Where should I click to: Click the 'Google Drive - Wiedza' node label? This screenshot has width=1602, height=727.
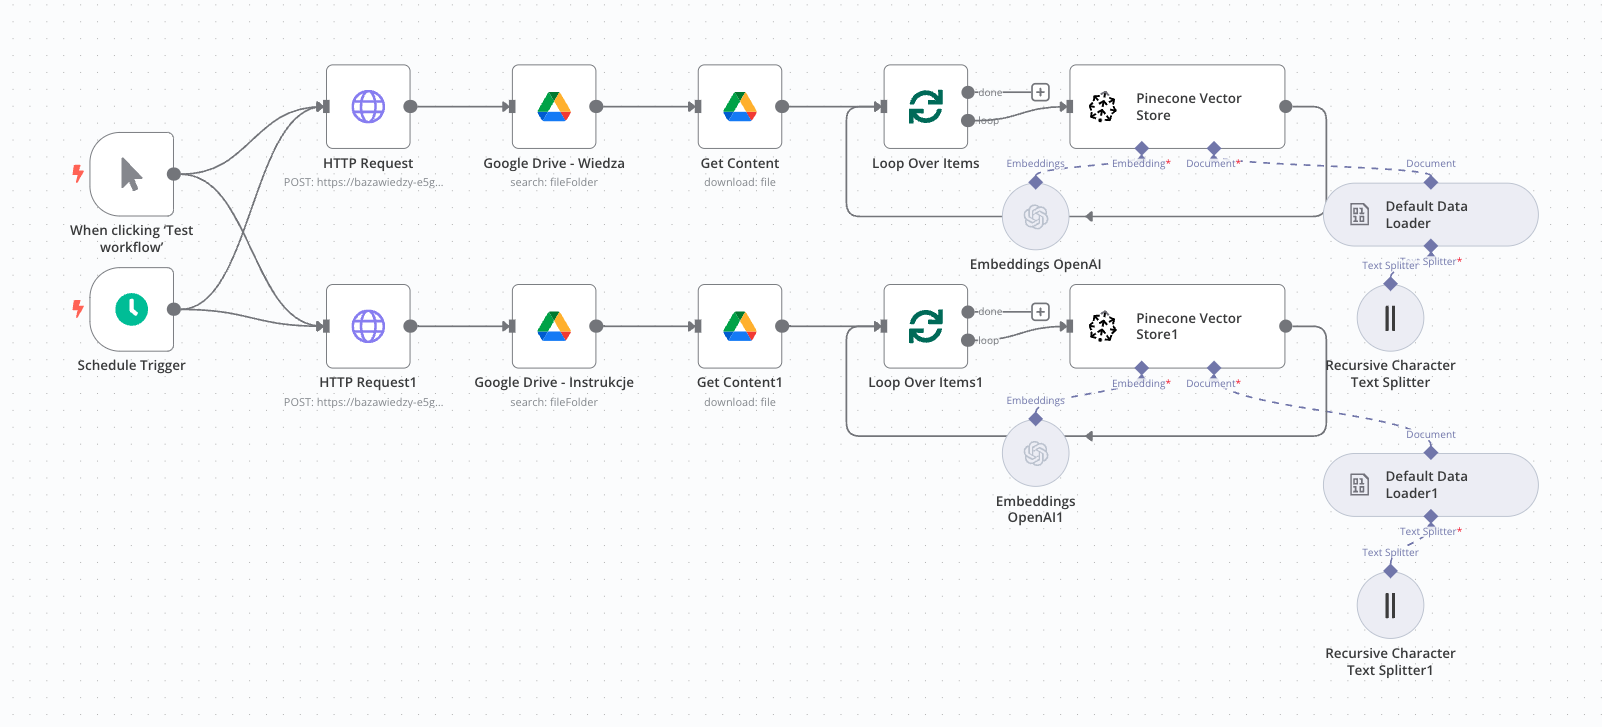(554, 163)
